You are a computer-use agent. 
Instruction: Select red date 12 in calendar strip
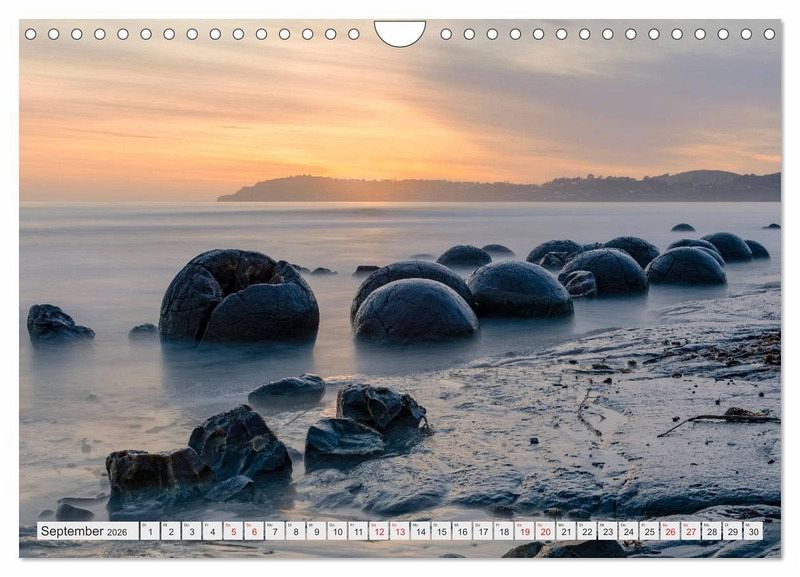tap(379, 531)
